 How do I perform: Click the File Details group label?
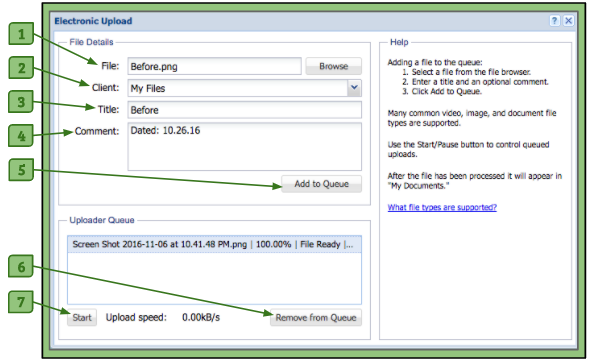pos(91,42)
